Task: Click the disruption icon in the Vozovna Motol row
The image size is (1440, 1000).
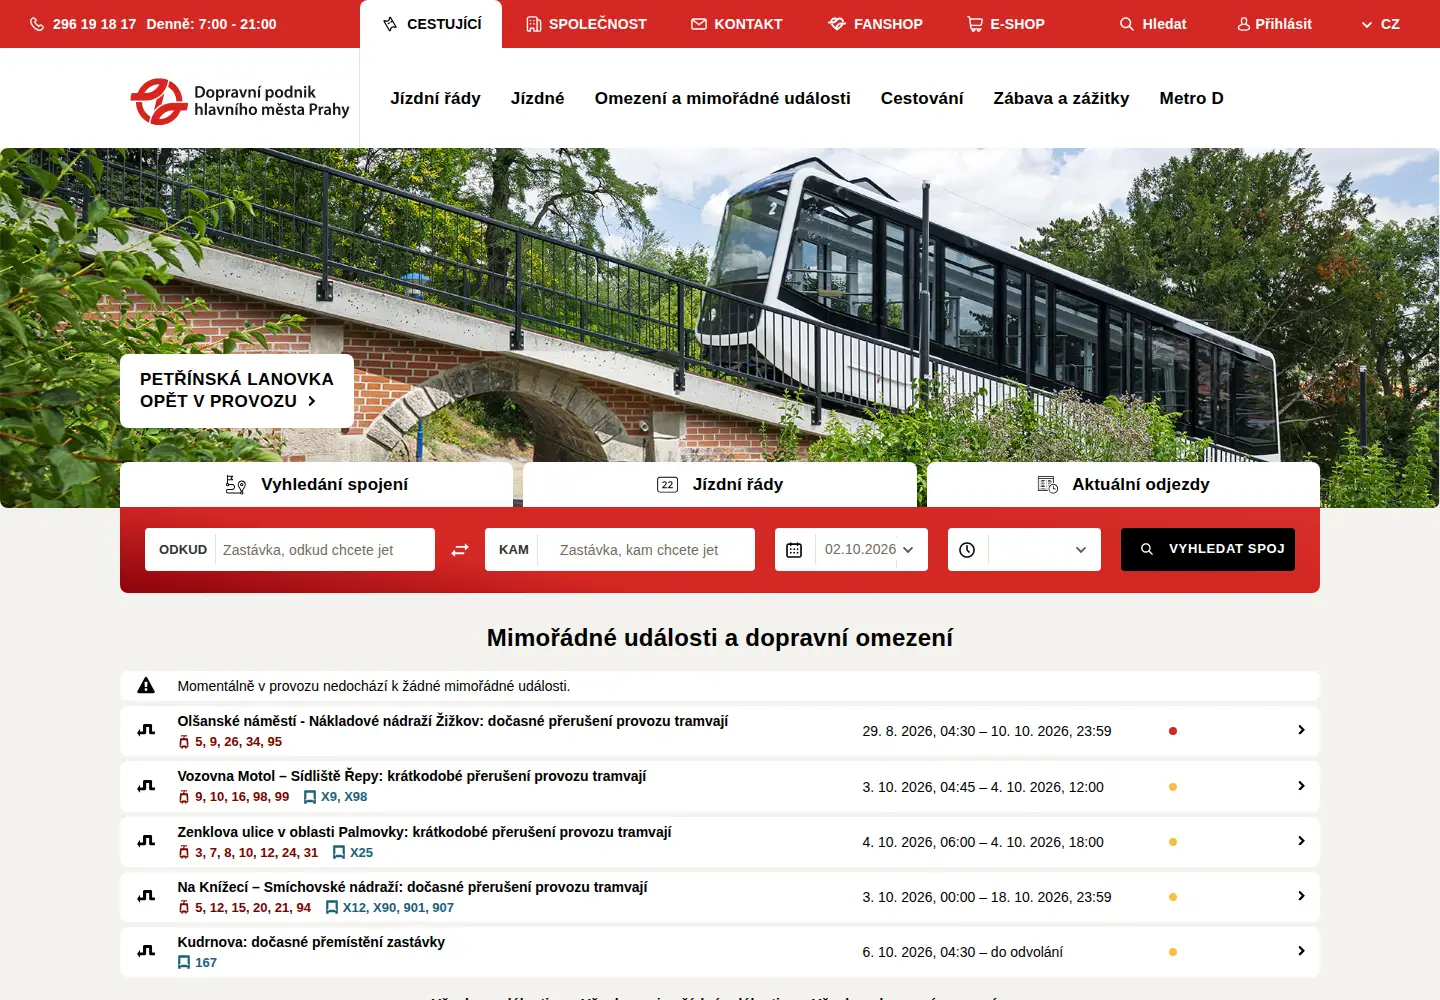Action: pos(146,786)
